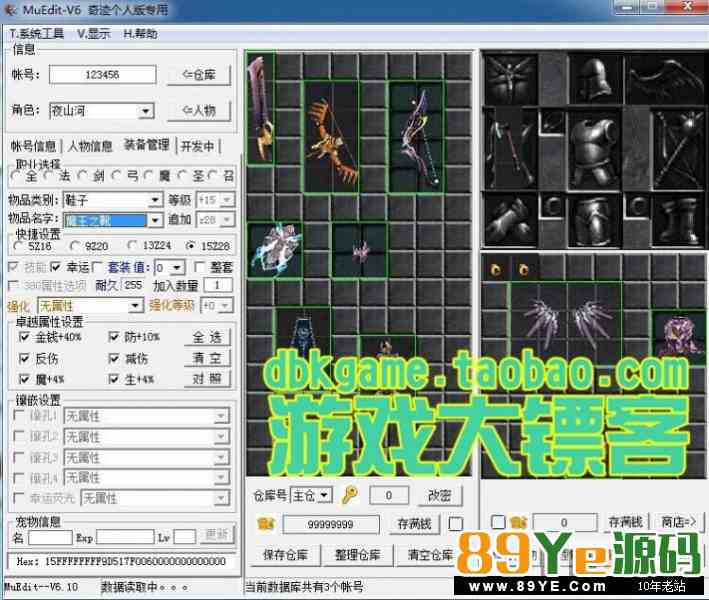Select the purple sword item in warehouse grid
This screenshot has height=600, width=709.
click(x=261, y=109)
